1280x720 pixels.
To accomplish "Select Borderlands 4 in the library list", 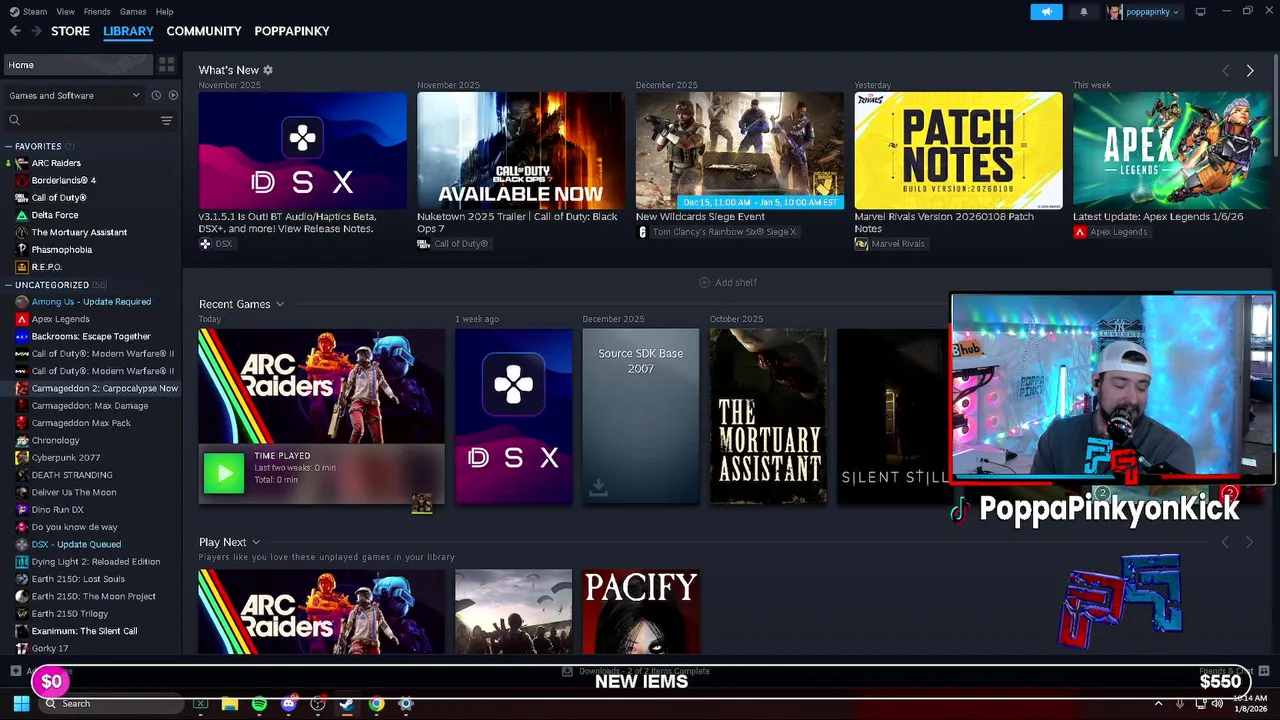I will [64, 180].
